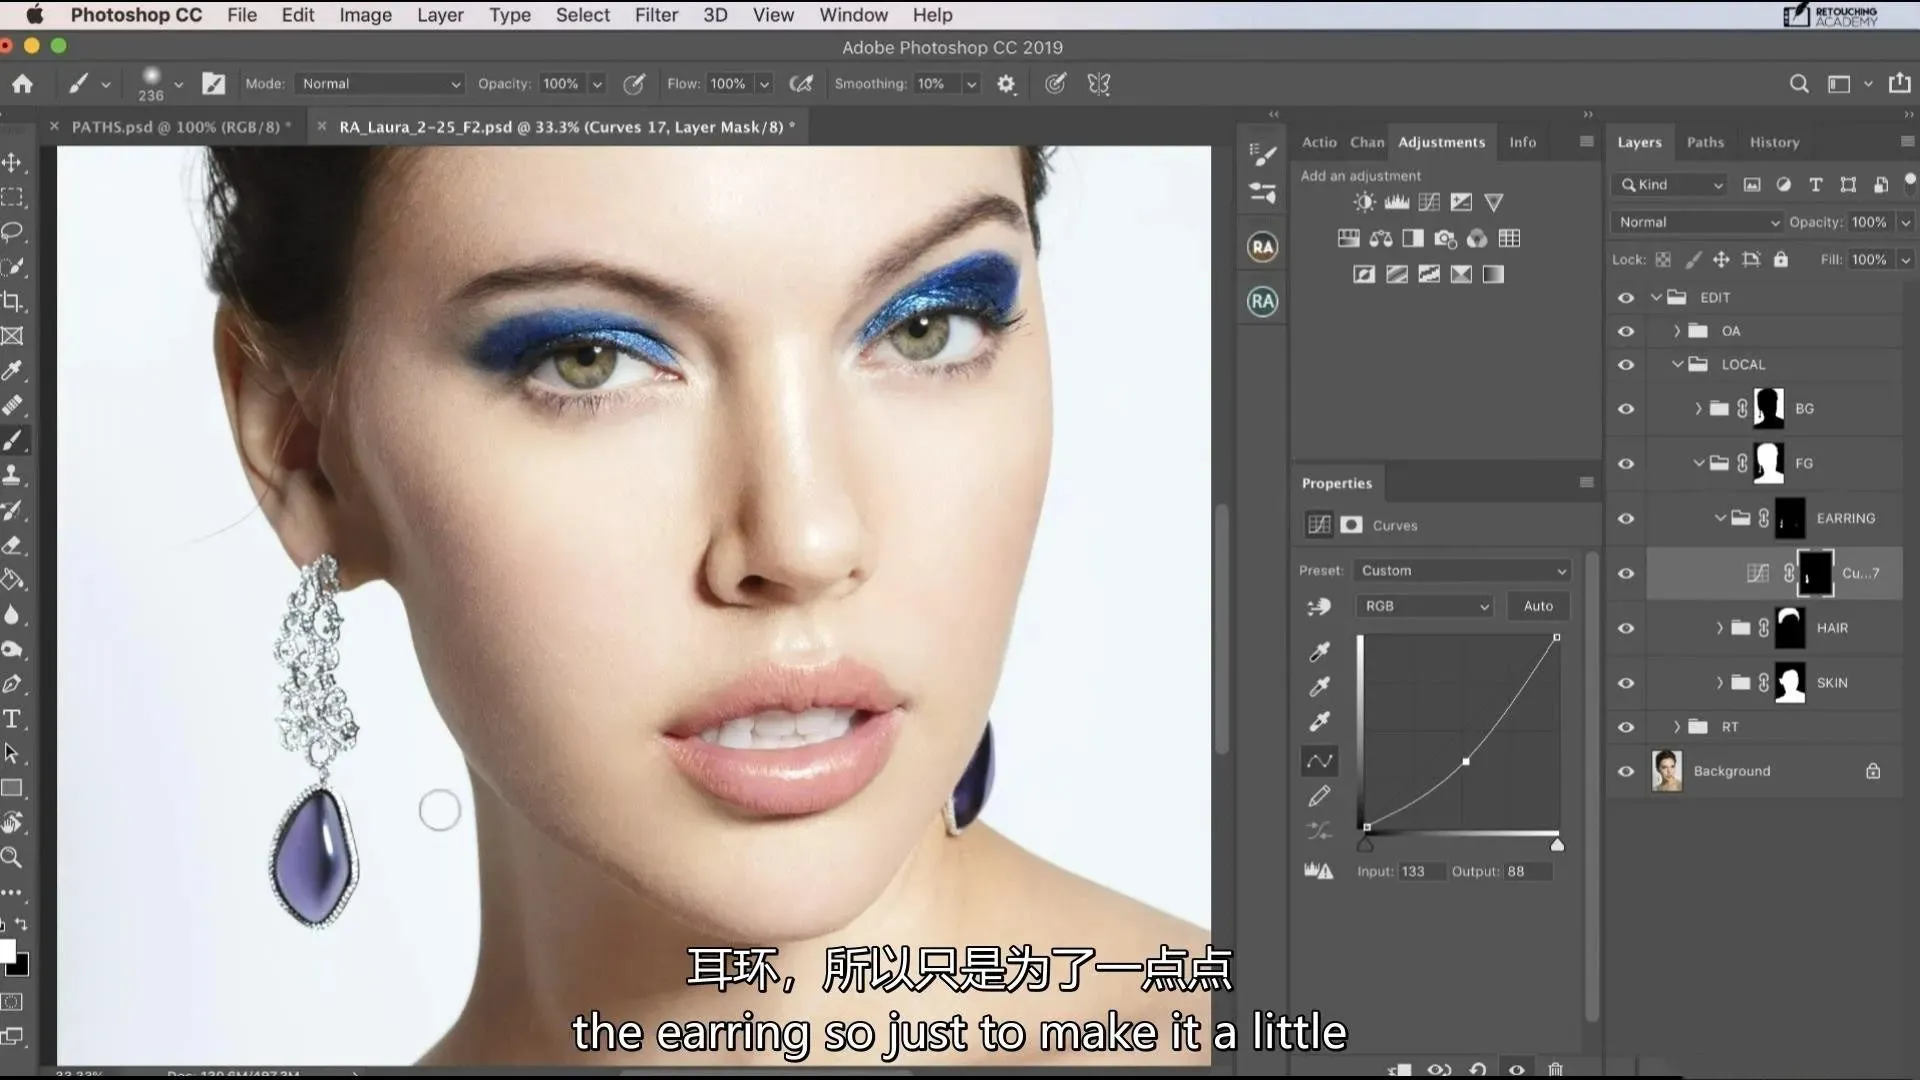The height and width of the screenshot is (1080, 1920).
Task: Select the Lasso tool
Action: click(x=12, y=232)
